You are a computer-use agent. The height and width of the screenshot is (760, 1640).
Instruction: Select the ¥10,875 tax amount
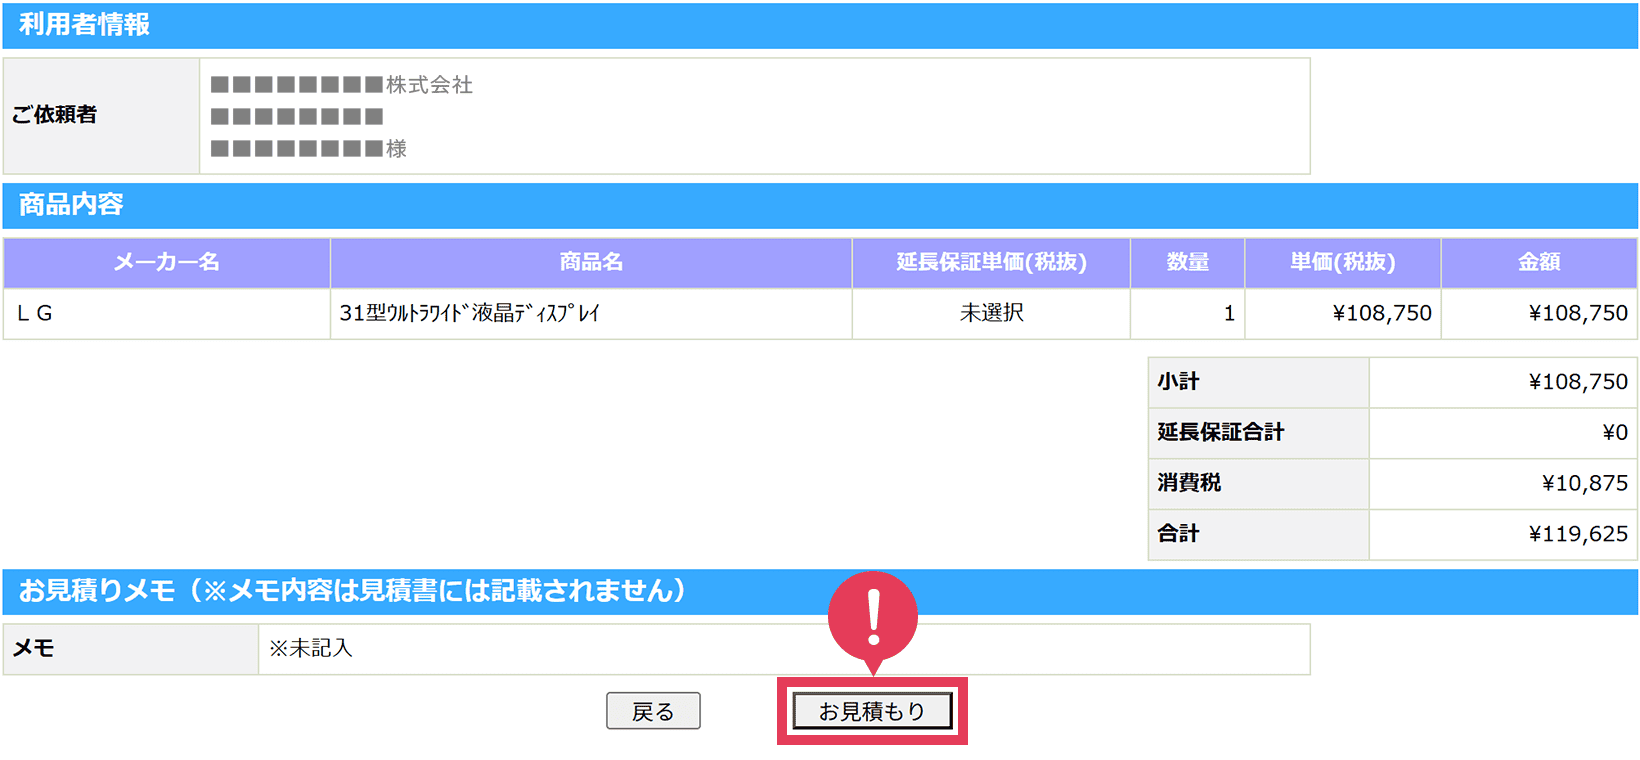[x=1585, y=483]
